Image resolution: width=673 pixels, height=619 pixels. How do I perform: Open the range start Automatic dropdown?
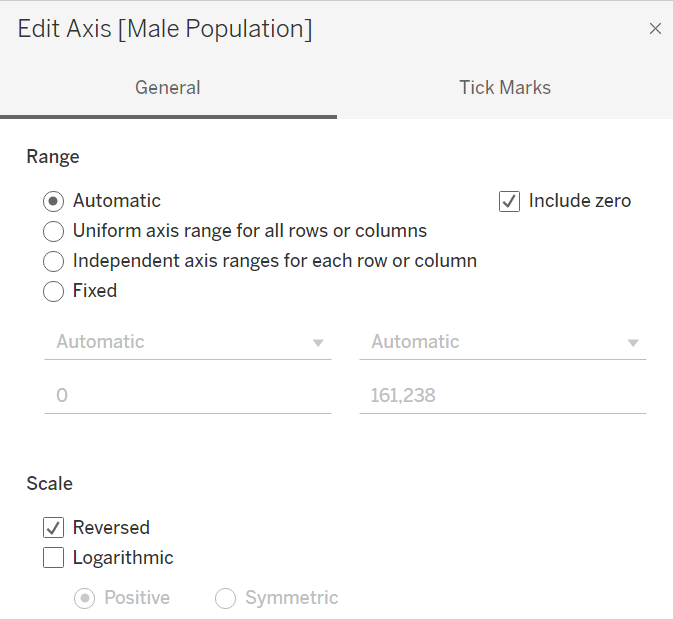187,342
